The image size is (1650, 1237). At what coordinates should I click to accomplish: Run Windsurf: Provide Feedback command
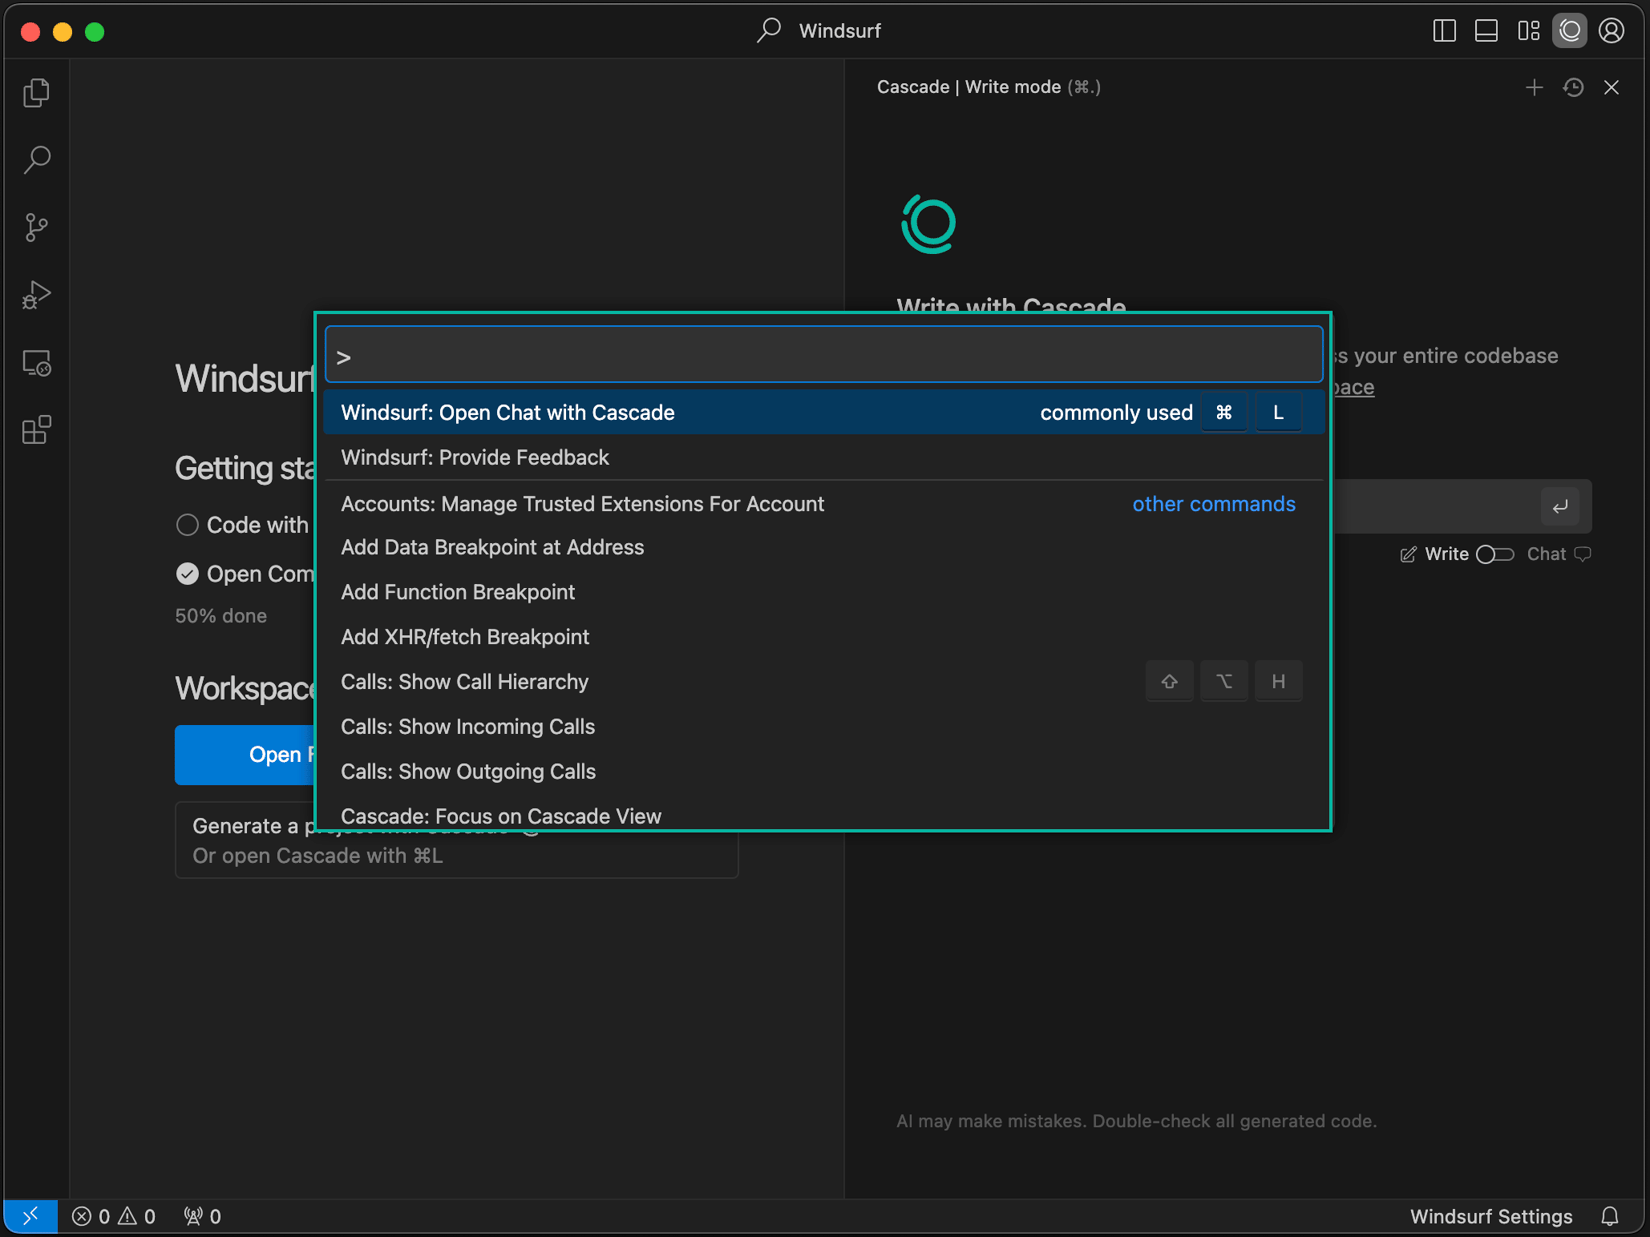click(x=824, y=457)
